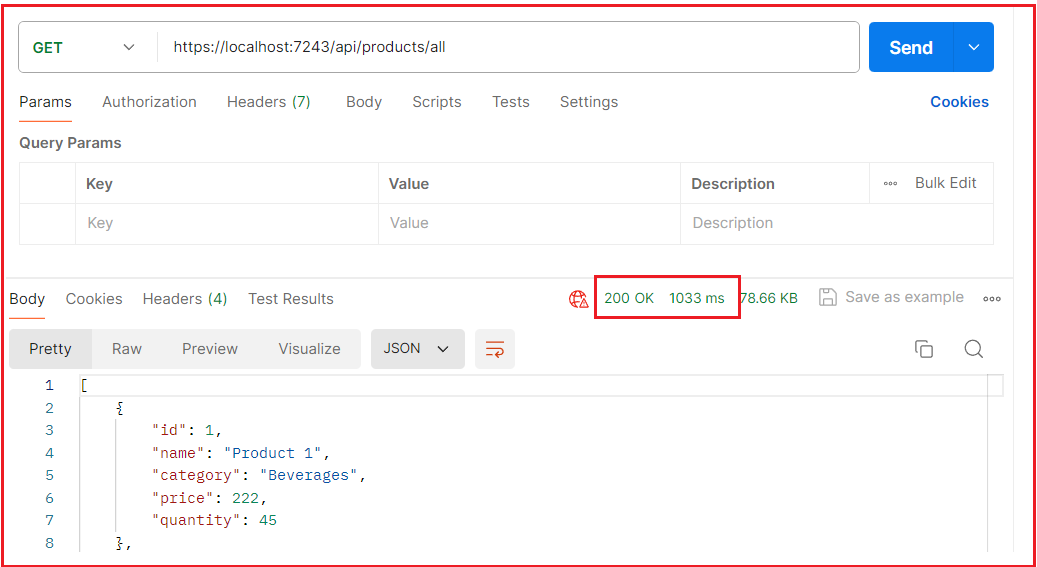This screenshot has width=1037, height=567.
Task: Click the Save as example disk icon
Action: tap(828, 297)
